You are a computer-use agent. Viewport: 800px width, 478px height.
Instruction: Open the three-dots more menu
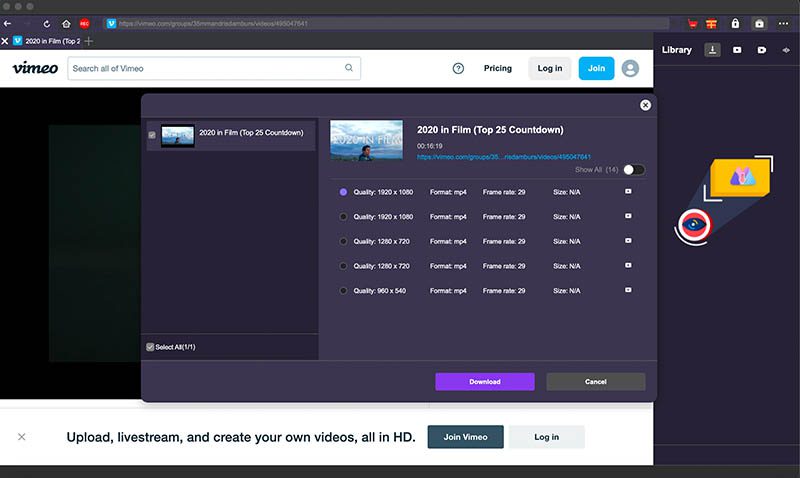point(784,23)
